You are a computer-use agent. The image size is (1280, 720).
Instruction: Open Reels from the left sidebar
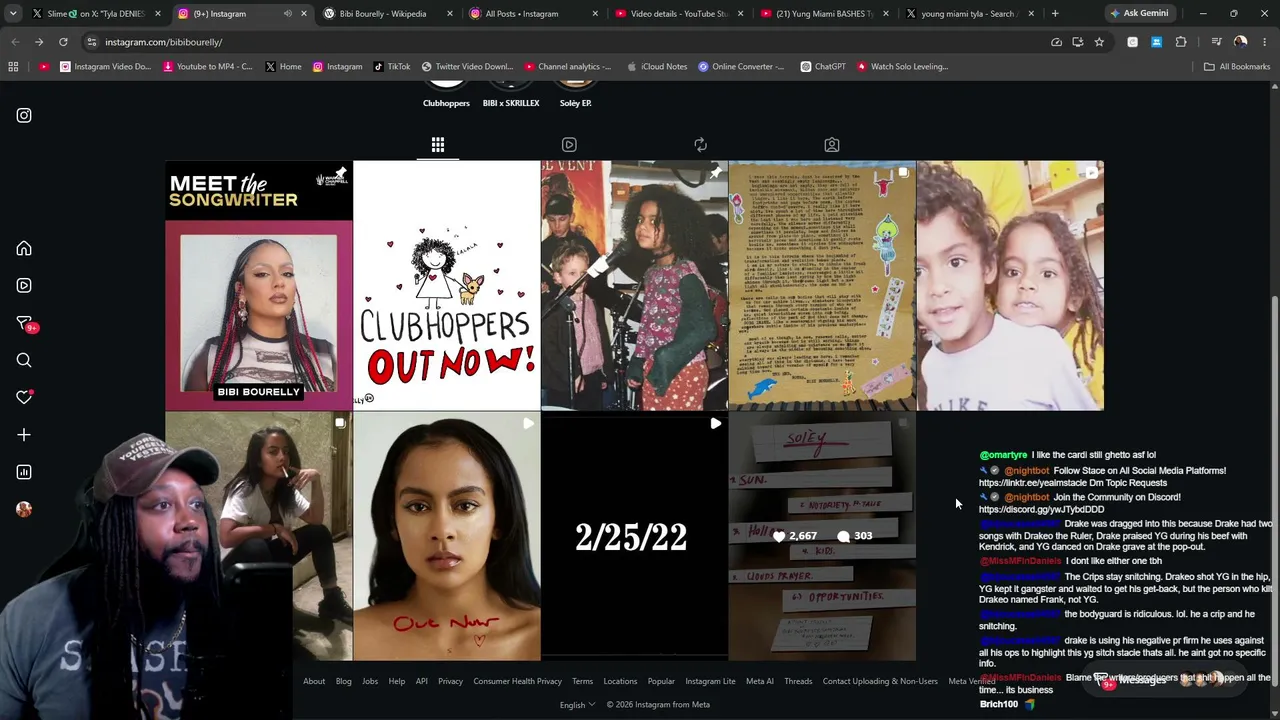click(24, 285)
